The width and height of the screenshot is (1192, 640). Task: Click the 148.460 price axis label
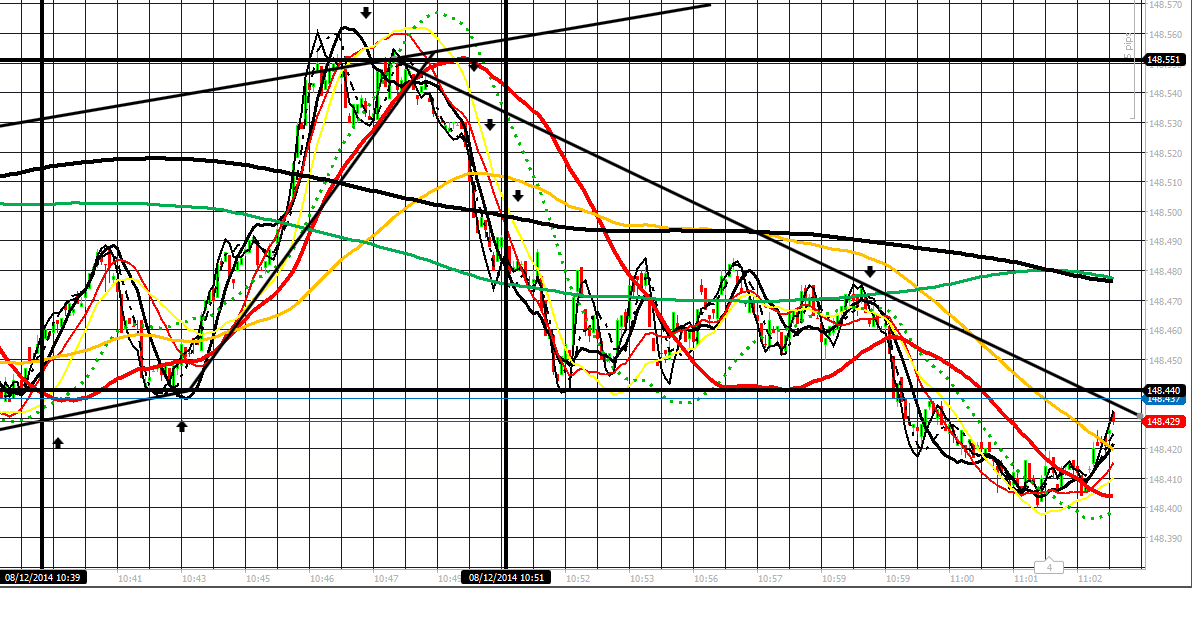tap(1165, 331)
